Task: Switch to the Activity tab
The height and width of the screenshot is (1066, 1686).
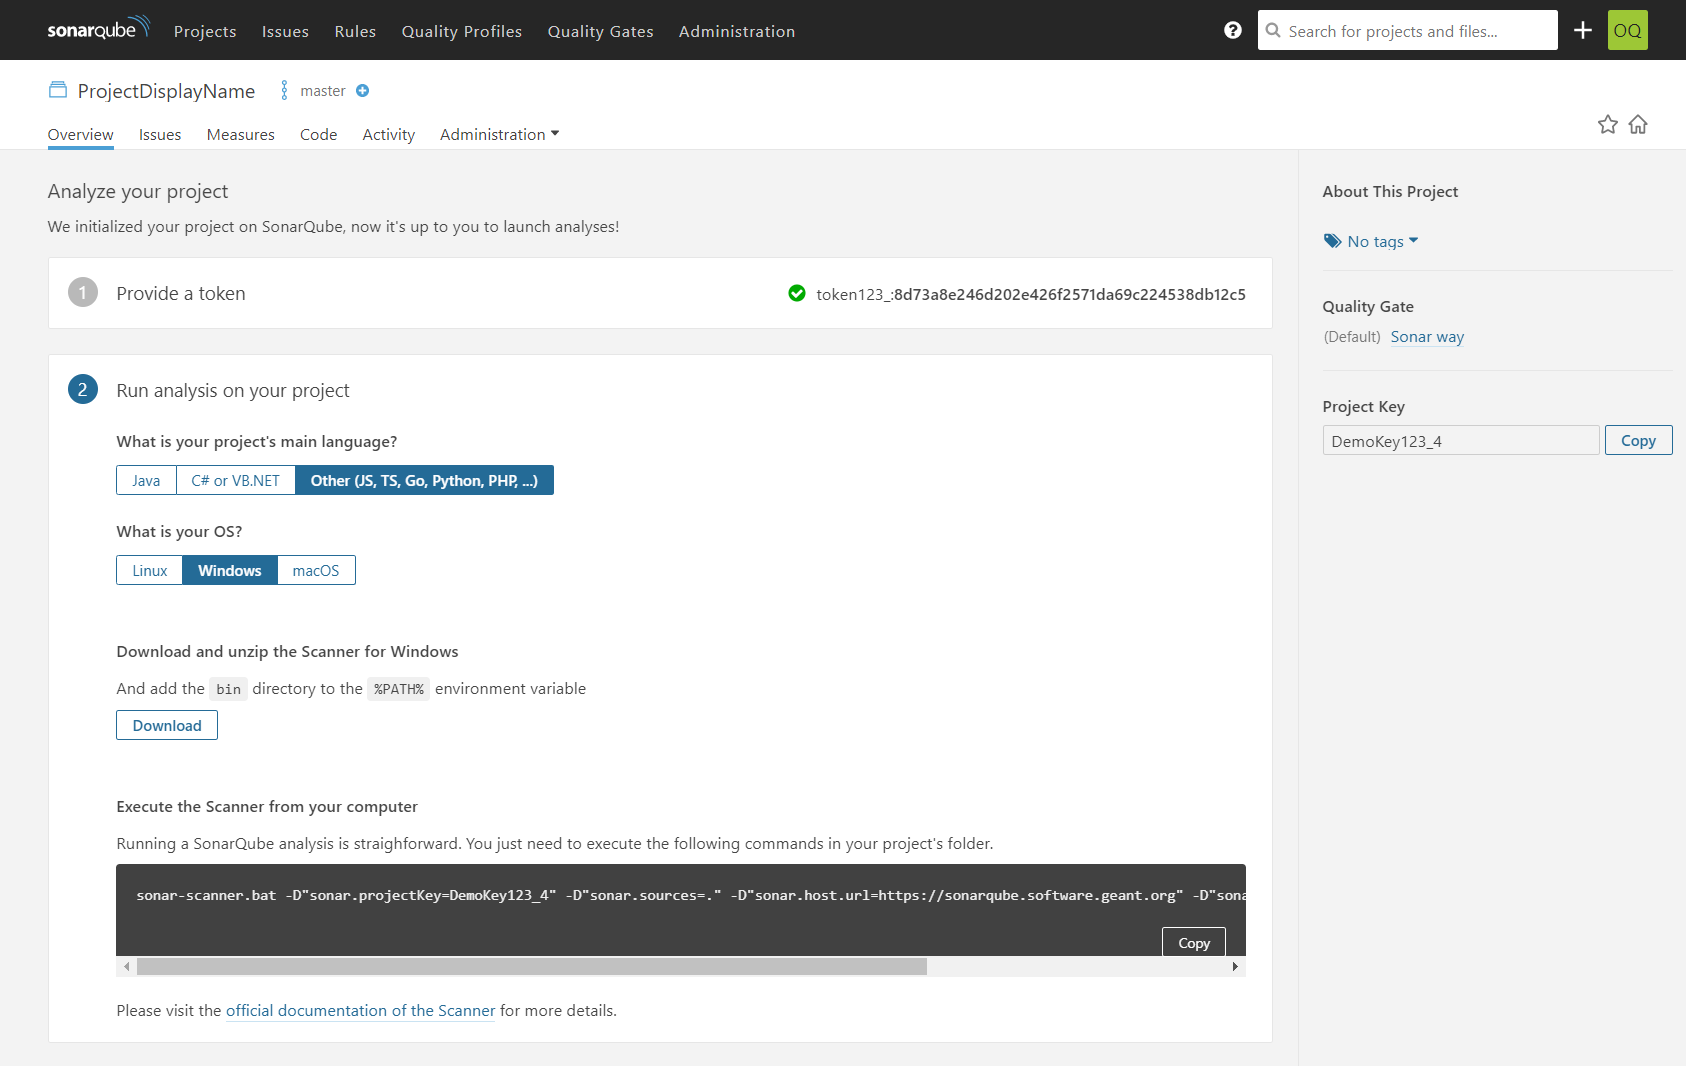Action: [x=389, y=134]
